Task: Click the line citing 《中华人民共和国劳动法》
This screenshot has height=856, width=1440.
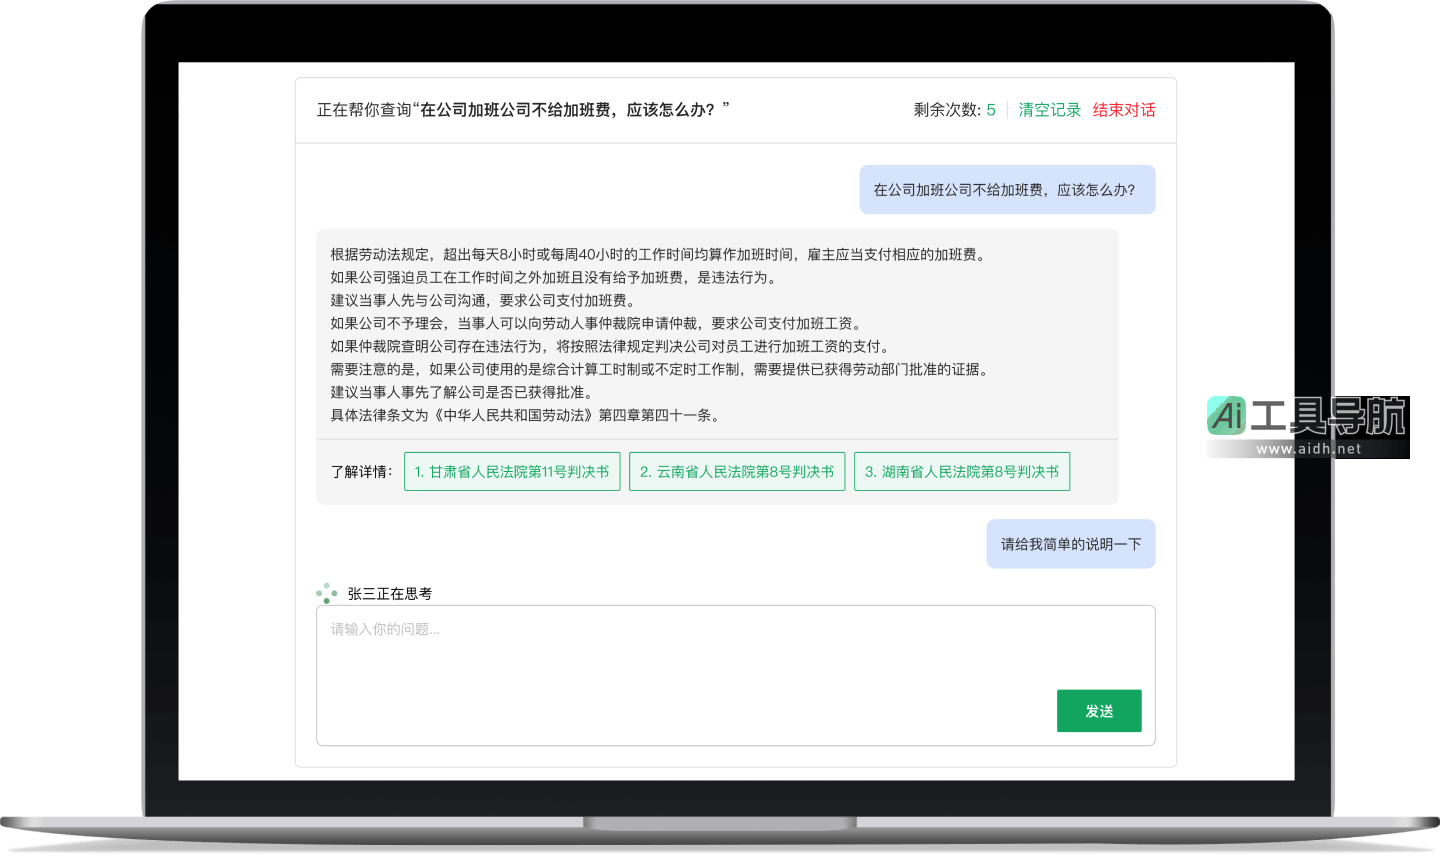Action: pos(525,415)
